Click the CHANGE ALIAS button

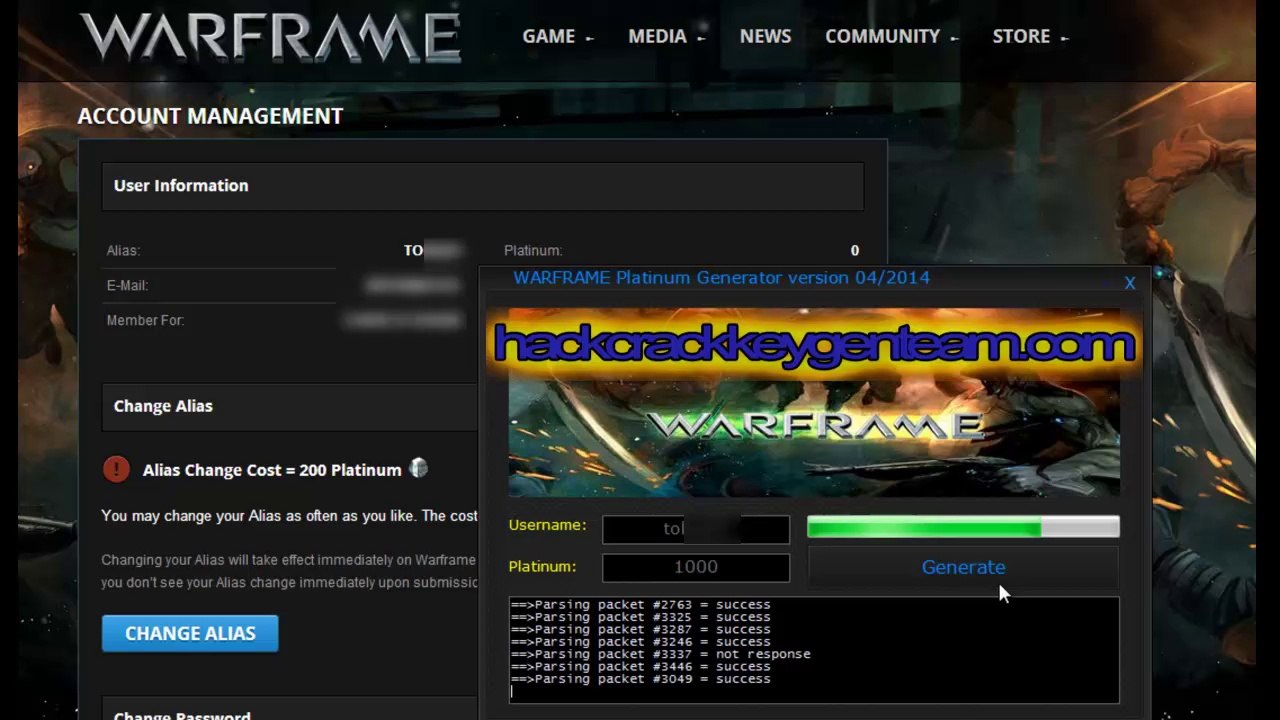click(190, 633)
